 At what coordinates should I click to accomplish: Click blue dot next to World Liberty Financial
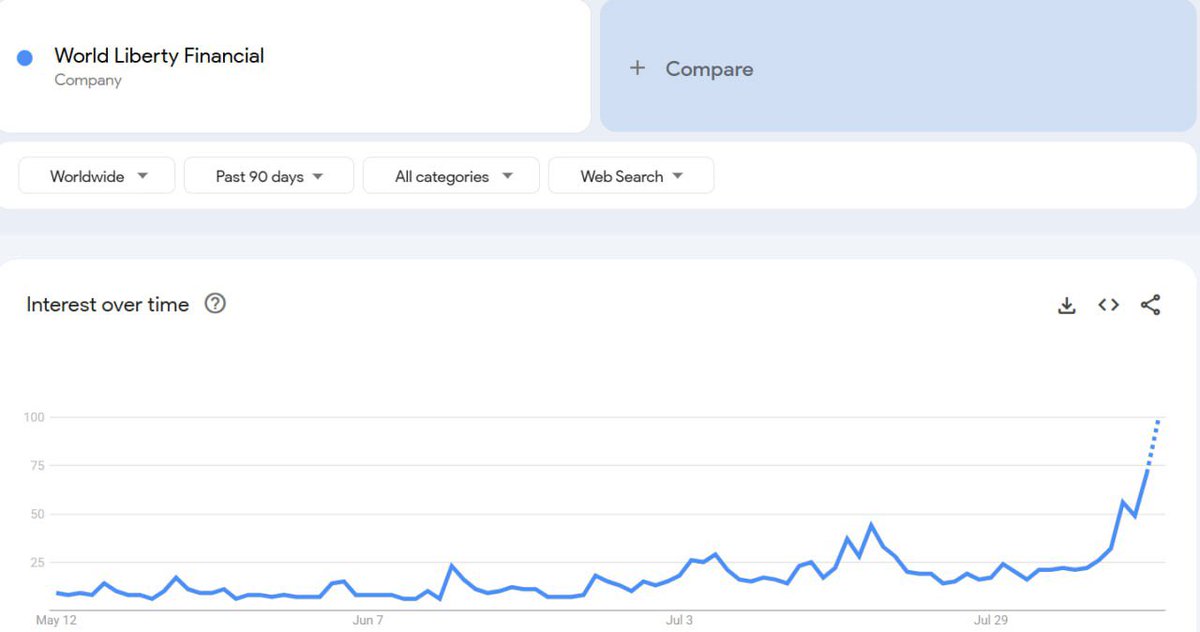coord(25,58)
